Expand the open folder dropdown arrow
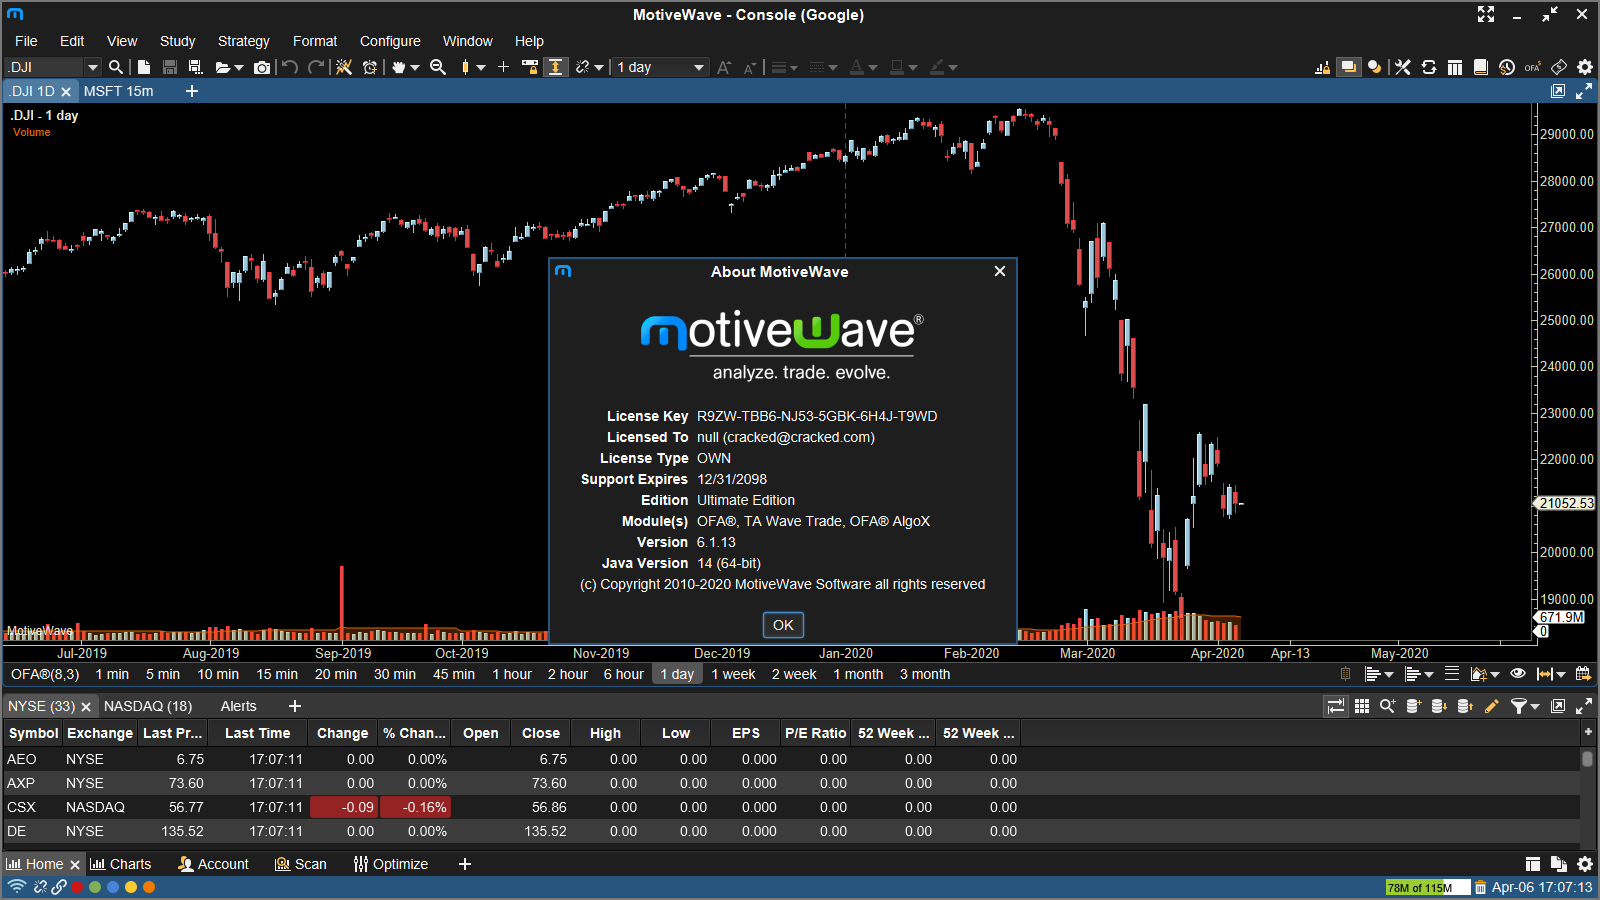Image resolution: width=1600 pixels, height=900 pixels. coord(239,68)
